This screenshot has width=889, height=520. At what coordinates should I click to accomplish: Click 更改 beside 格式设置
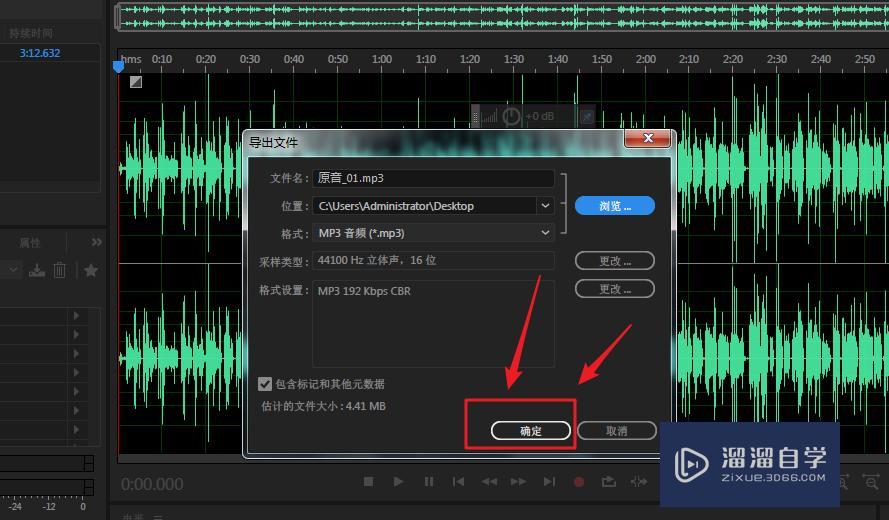615,289
